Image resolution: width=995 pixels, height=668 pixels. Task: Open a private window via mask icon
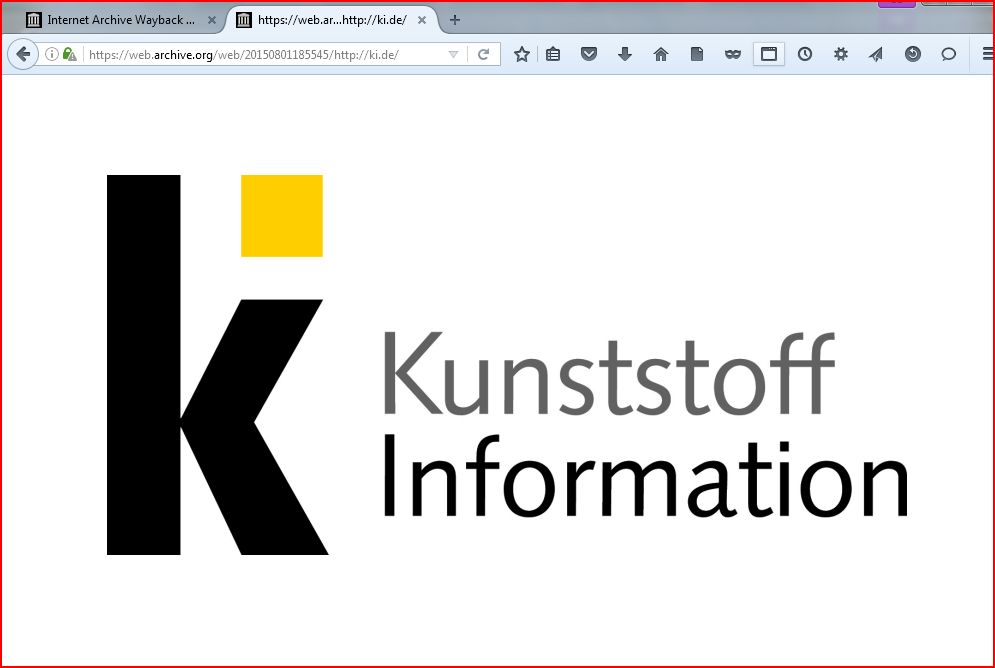[x=733, y=55]
